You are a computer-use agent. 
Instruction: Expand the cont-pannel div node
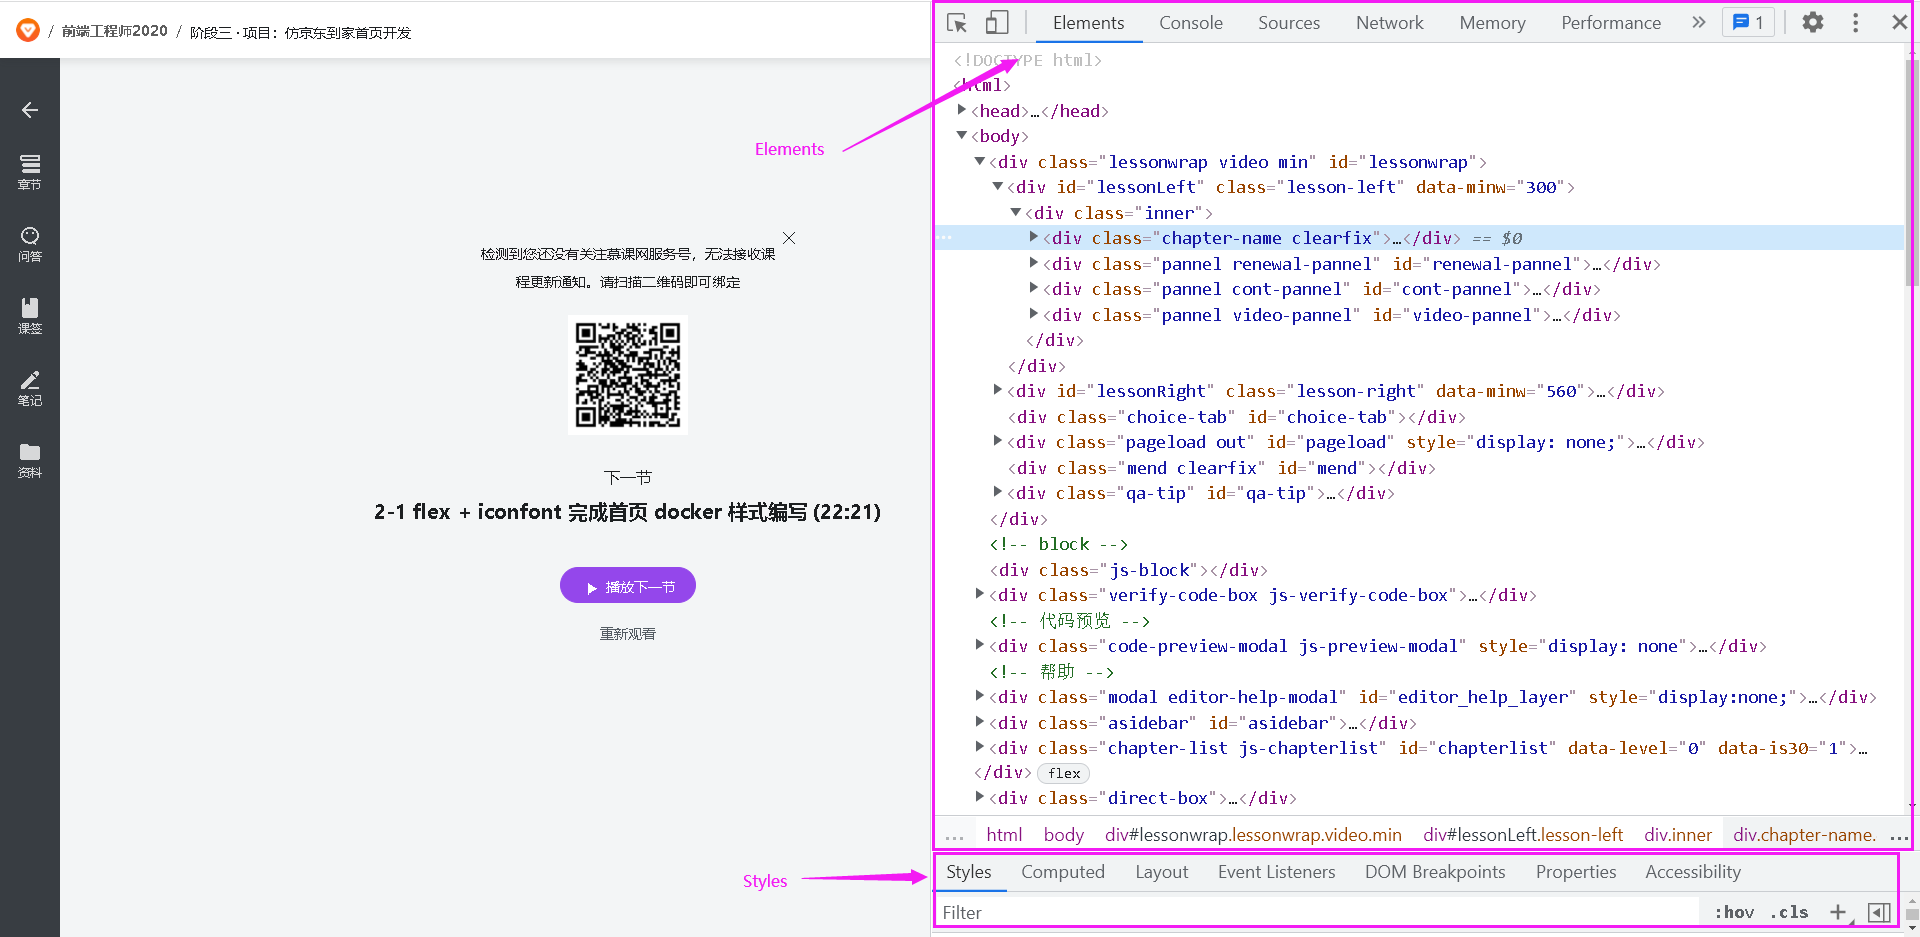point(1034,288)
